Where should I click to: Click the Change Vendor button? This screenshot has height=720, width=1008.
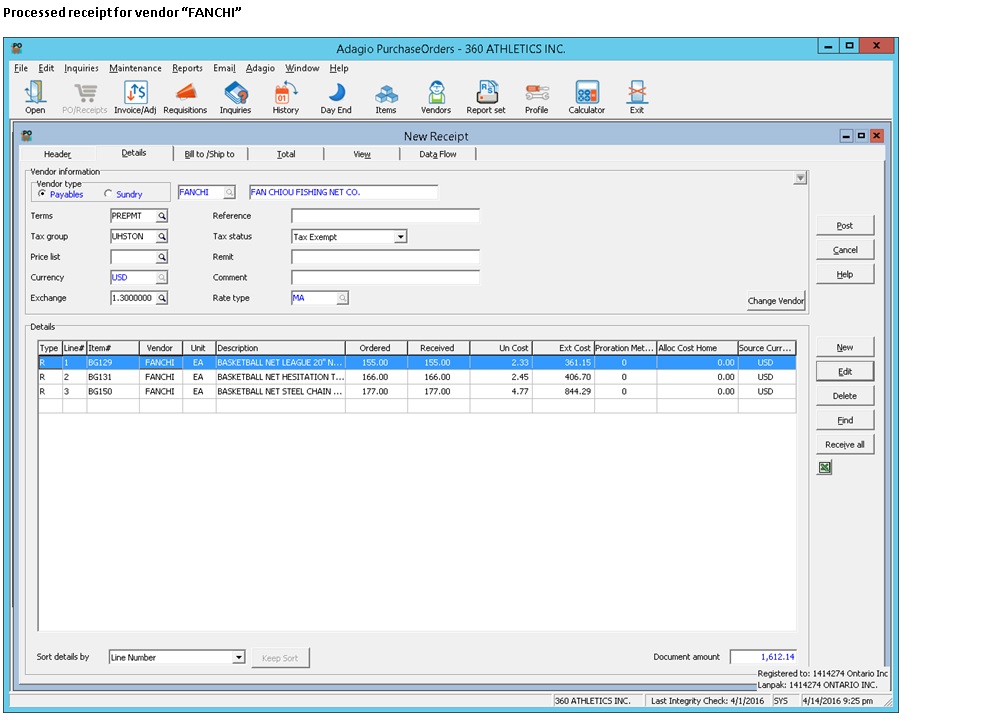point(776,301)
